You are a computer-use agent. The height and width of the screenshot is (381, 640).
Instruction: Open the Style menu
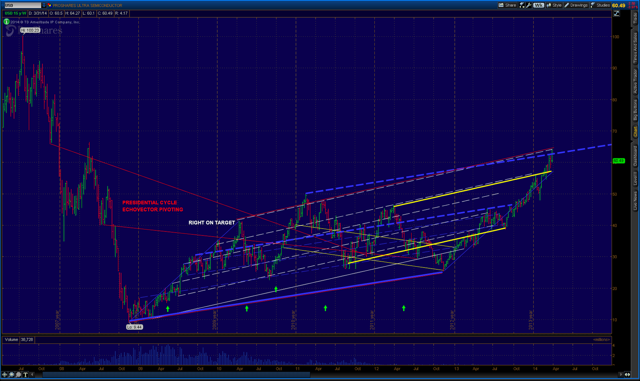[x=554, y=5]
